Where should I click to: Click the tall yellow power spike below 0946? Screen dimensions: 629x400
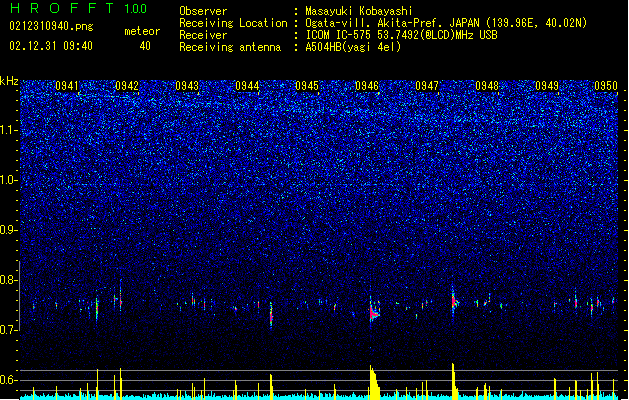pyautogui.click(x=374, y=382)
